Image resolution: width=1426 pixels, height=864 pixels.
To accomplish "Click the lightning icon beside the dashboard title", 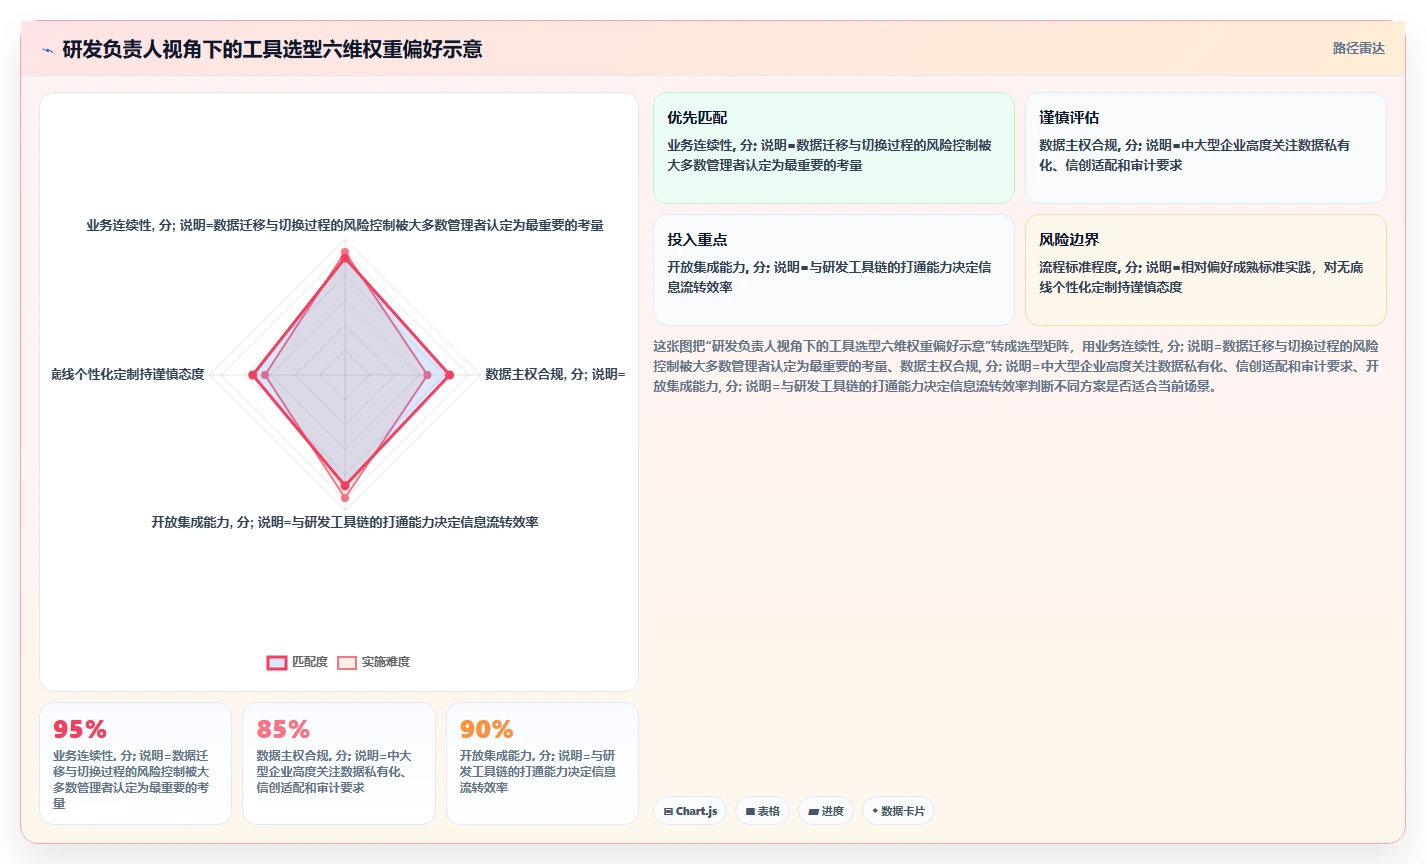I will 47,50.
